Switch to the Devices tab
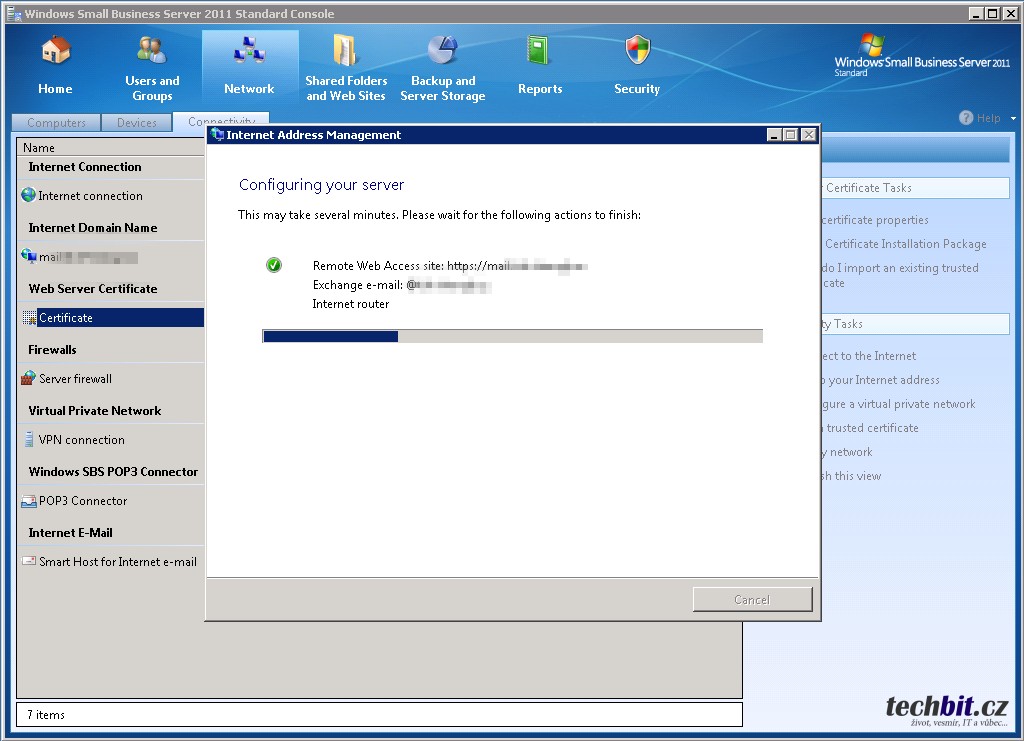 137,123
